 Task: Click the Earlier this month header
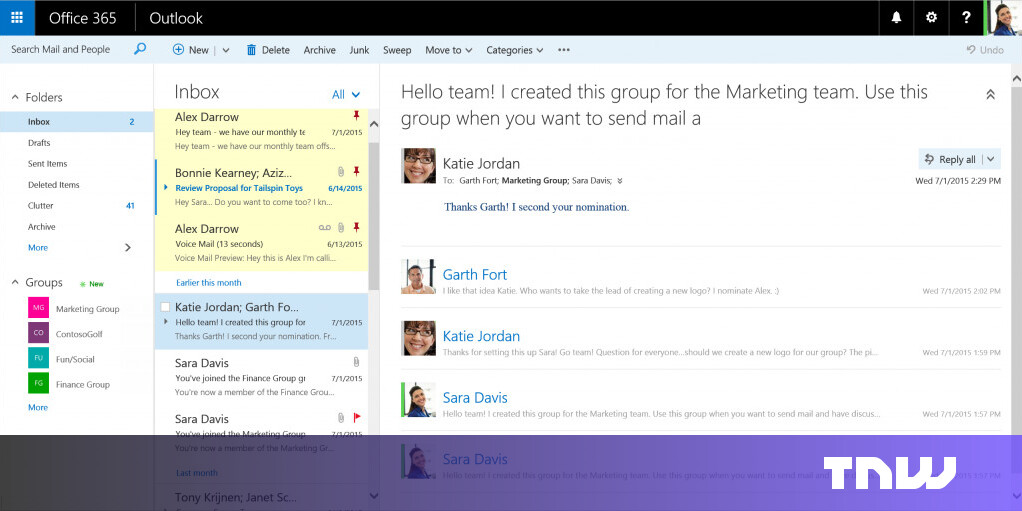point(209,283)
